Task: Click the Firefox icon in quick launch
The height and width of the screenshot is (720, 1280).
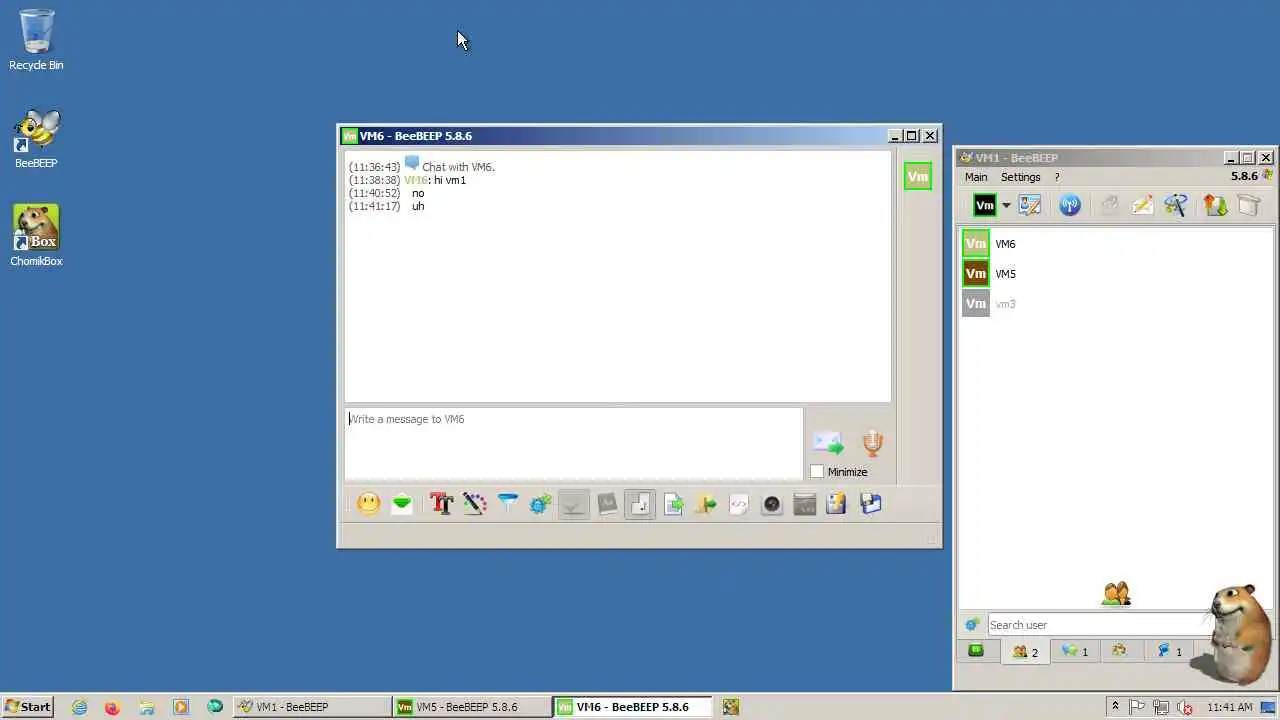Action: pos(112,707)
